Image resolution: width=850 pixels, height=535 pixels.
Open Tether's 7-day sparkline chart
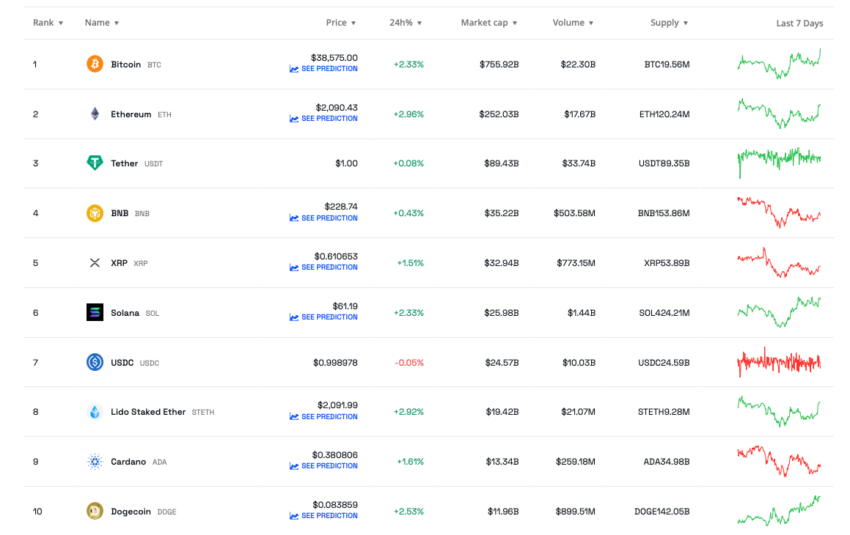[779, 162]
